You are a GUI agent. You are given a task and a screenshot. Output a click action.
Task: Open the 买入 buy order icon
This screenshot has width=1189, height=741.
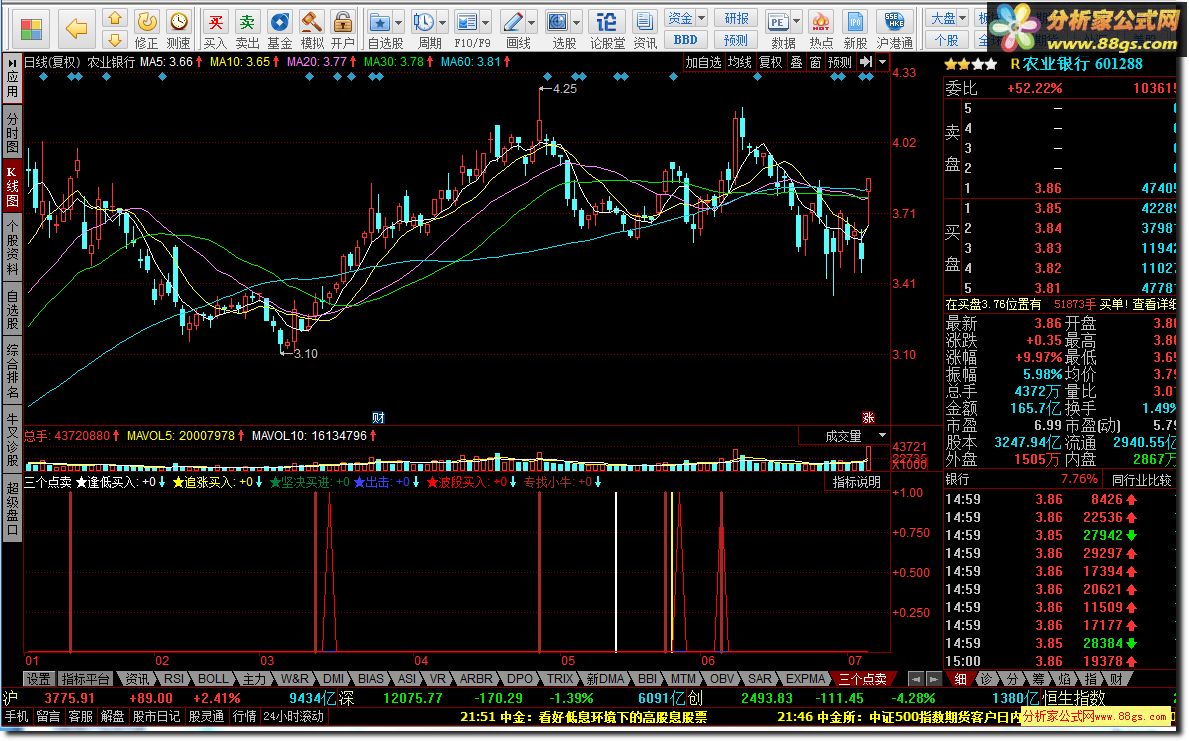pos(215,30)
